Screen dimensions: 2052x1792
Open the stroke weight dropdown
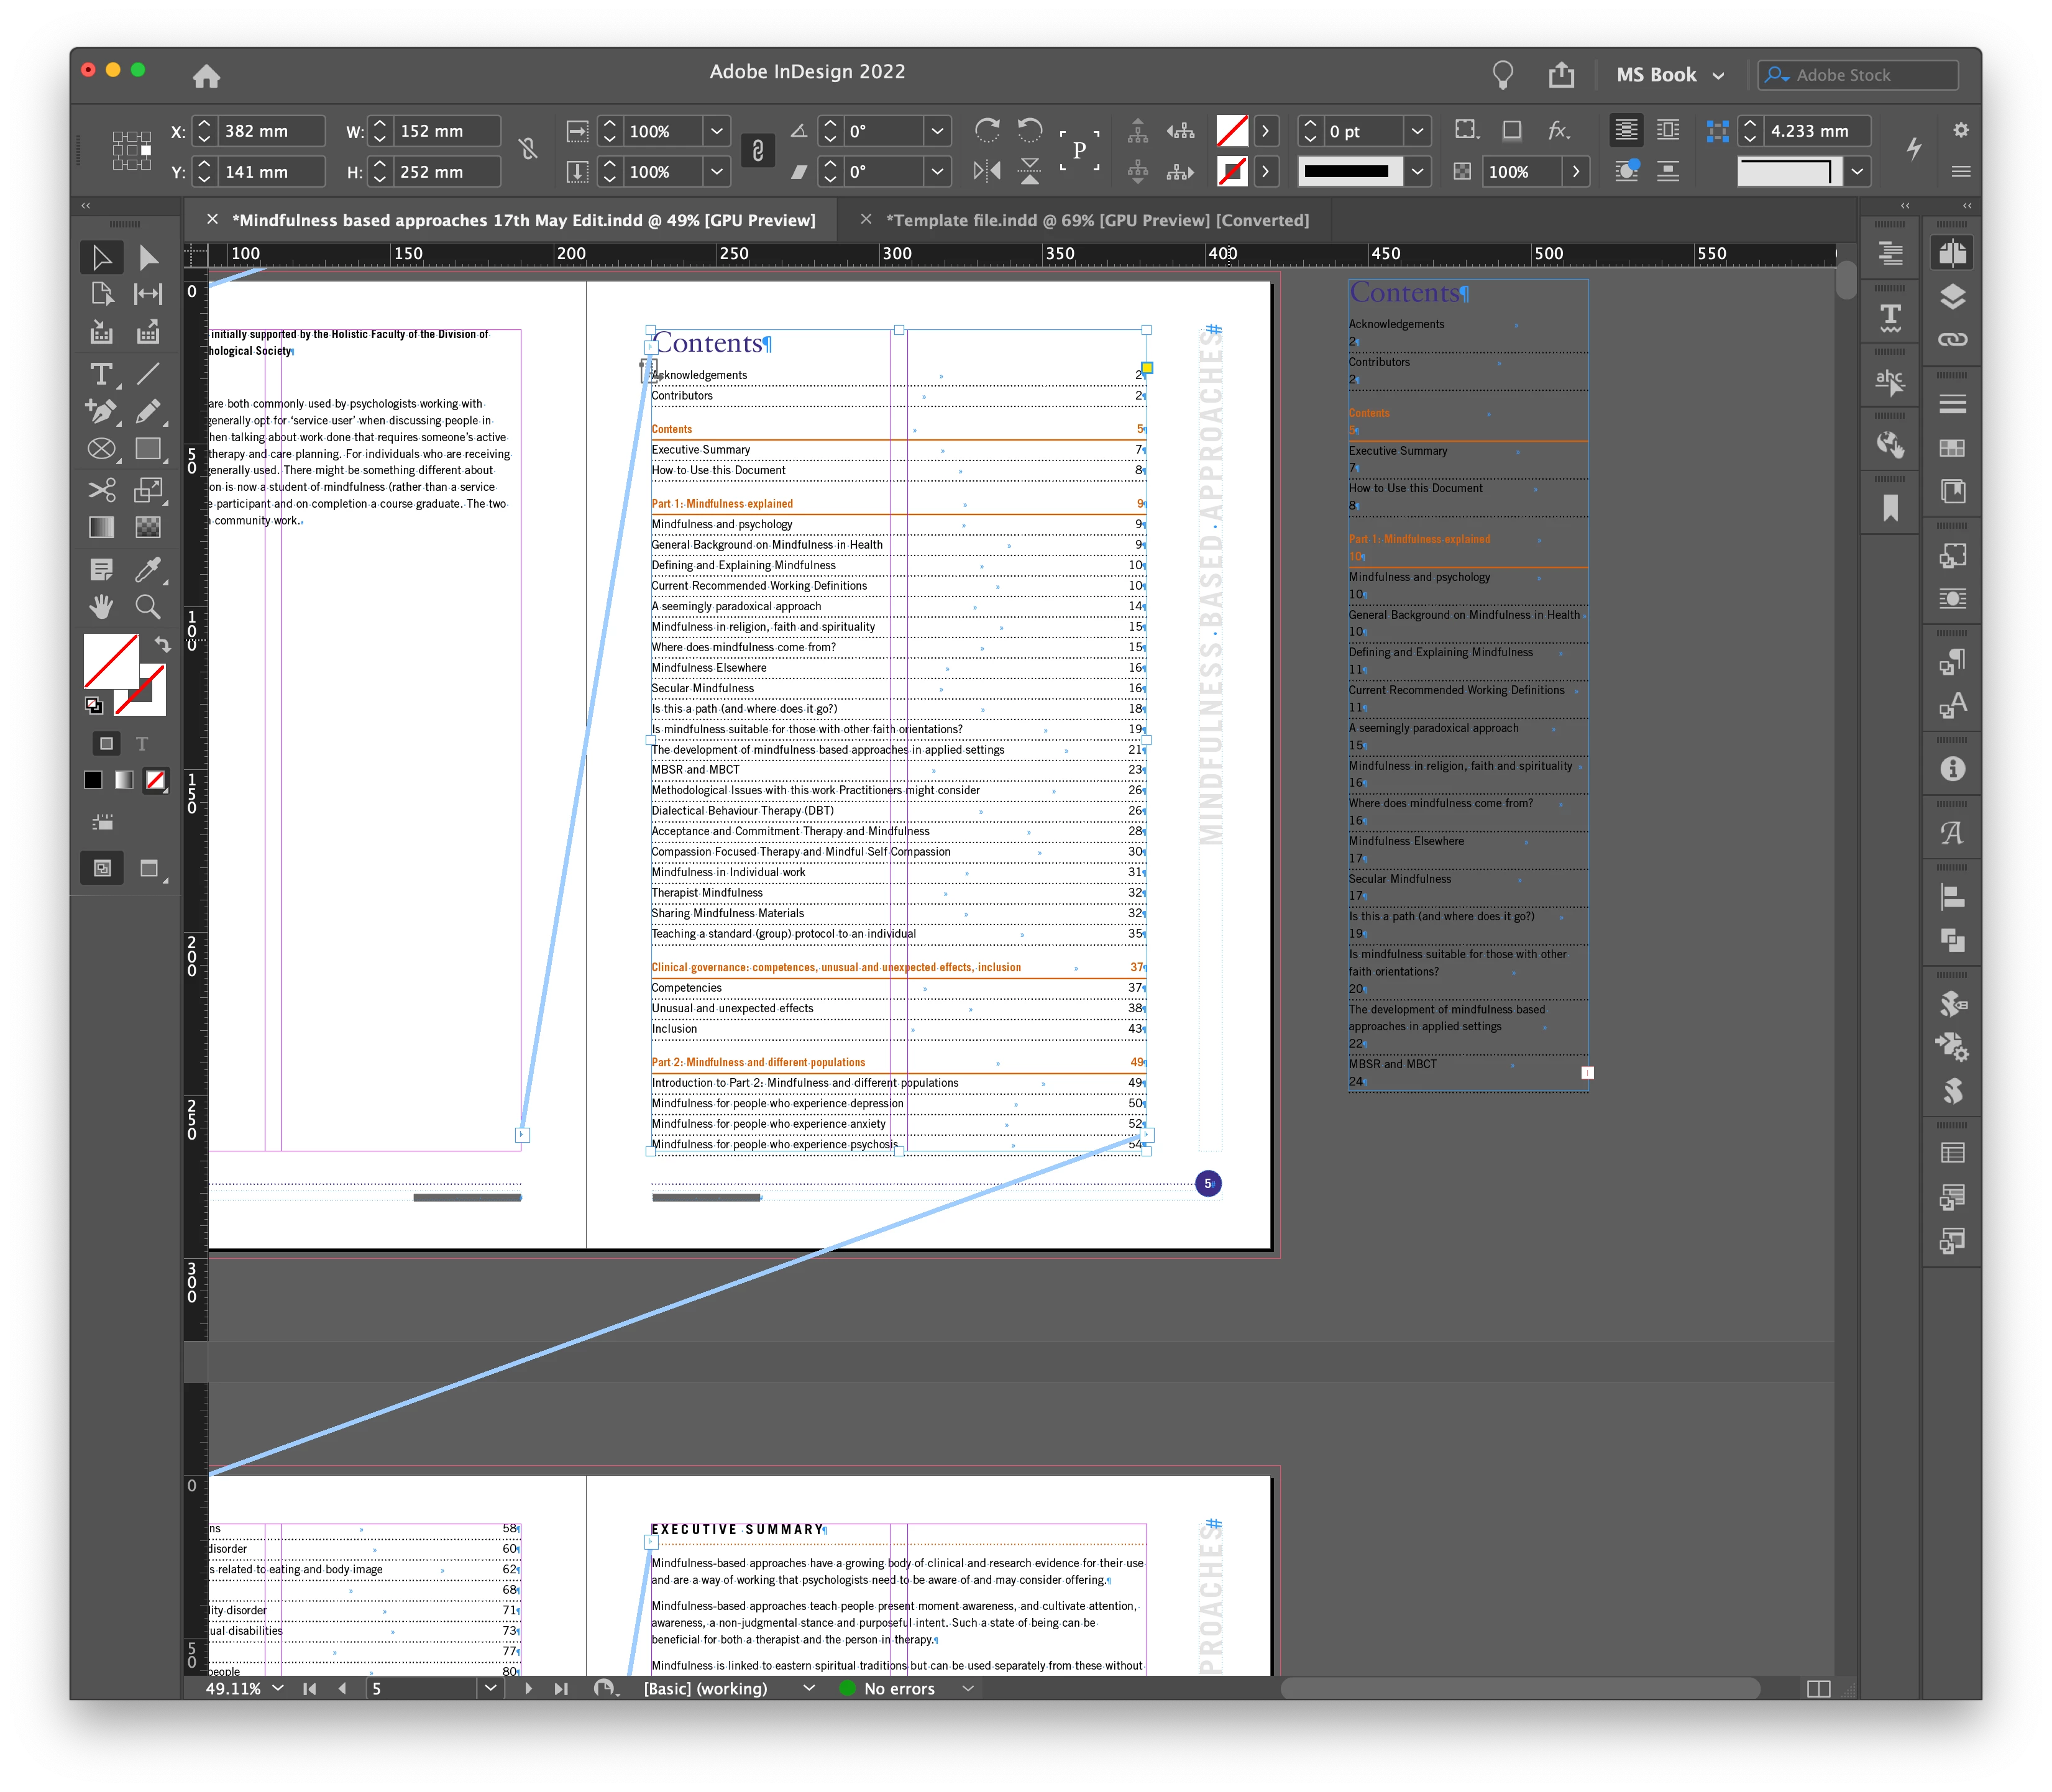pyautogui.click(x=1417, y=131)
